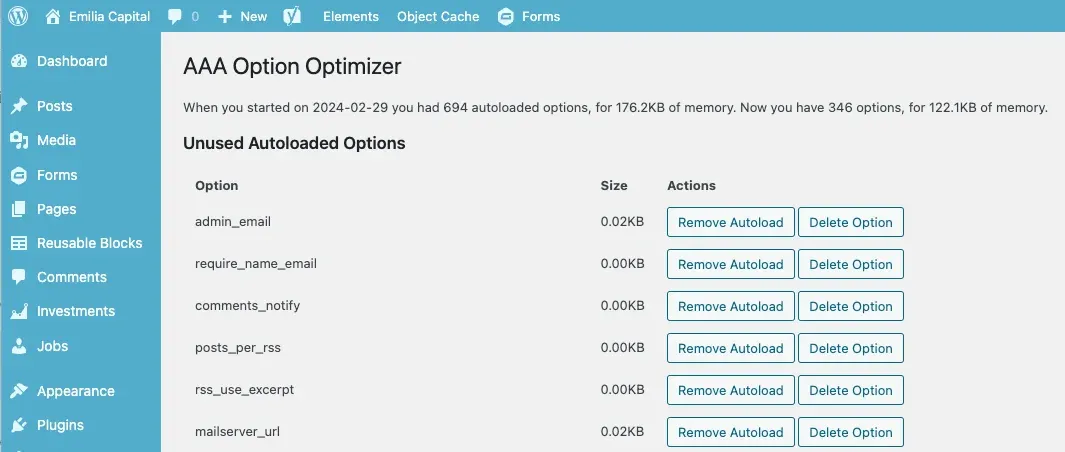Viewport: 1065px width, 452px height.
Task: Click the Appearance paintbrush icon
Action: (x=19, y=391)
